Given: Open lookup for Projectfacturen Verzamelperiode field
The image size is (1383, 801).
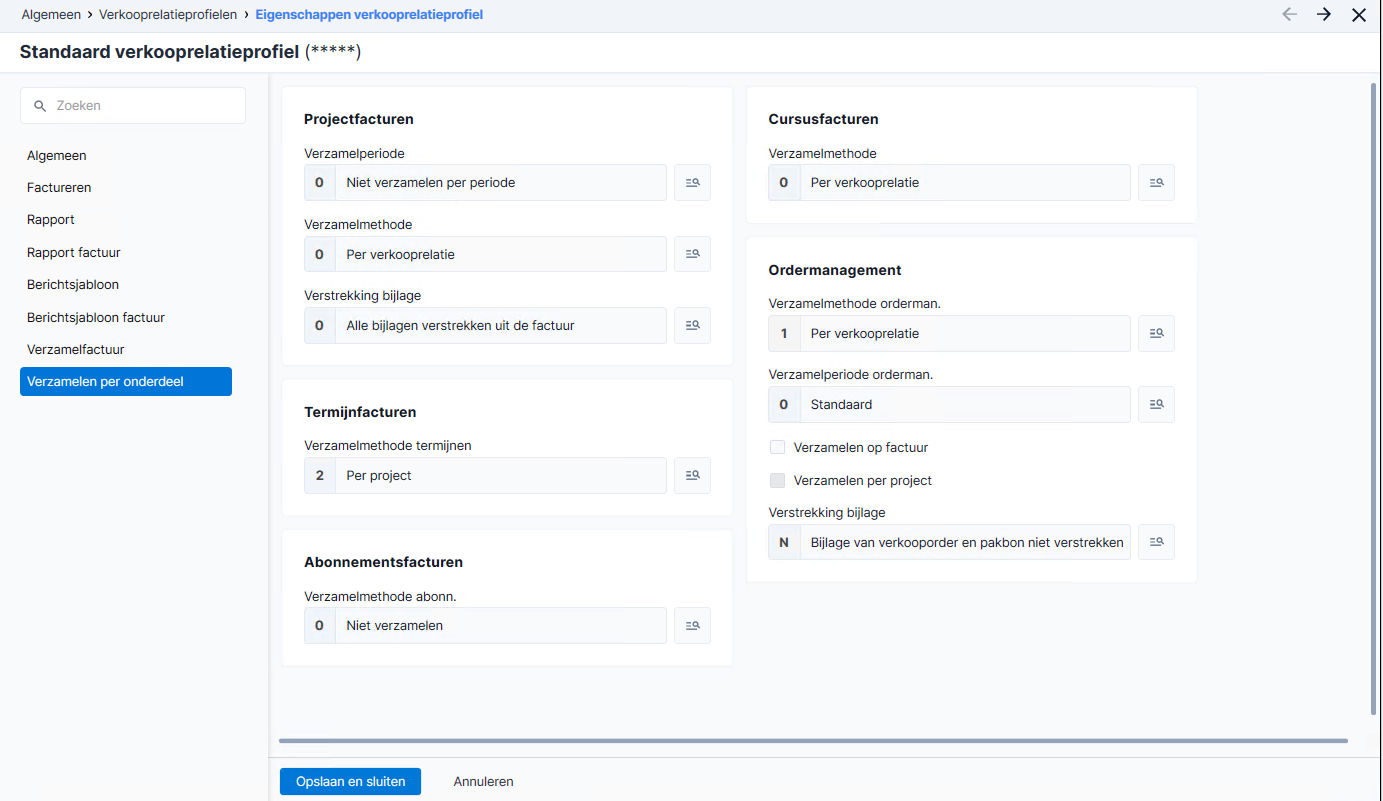Looking at the screenshot, I should [692, 183].
